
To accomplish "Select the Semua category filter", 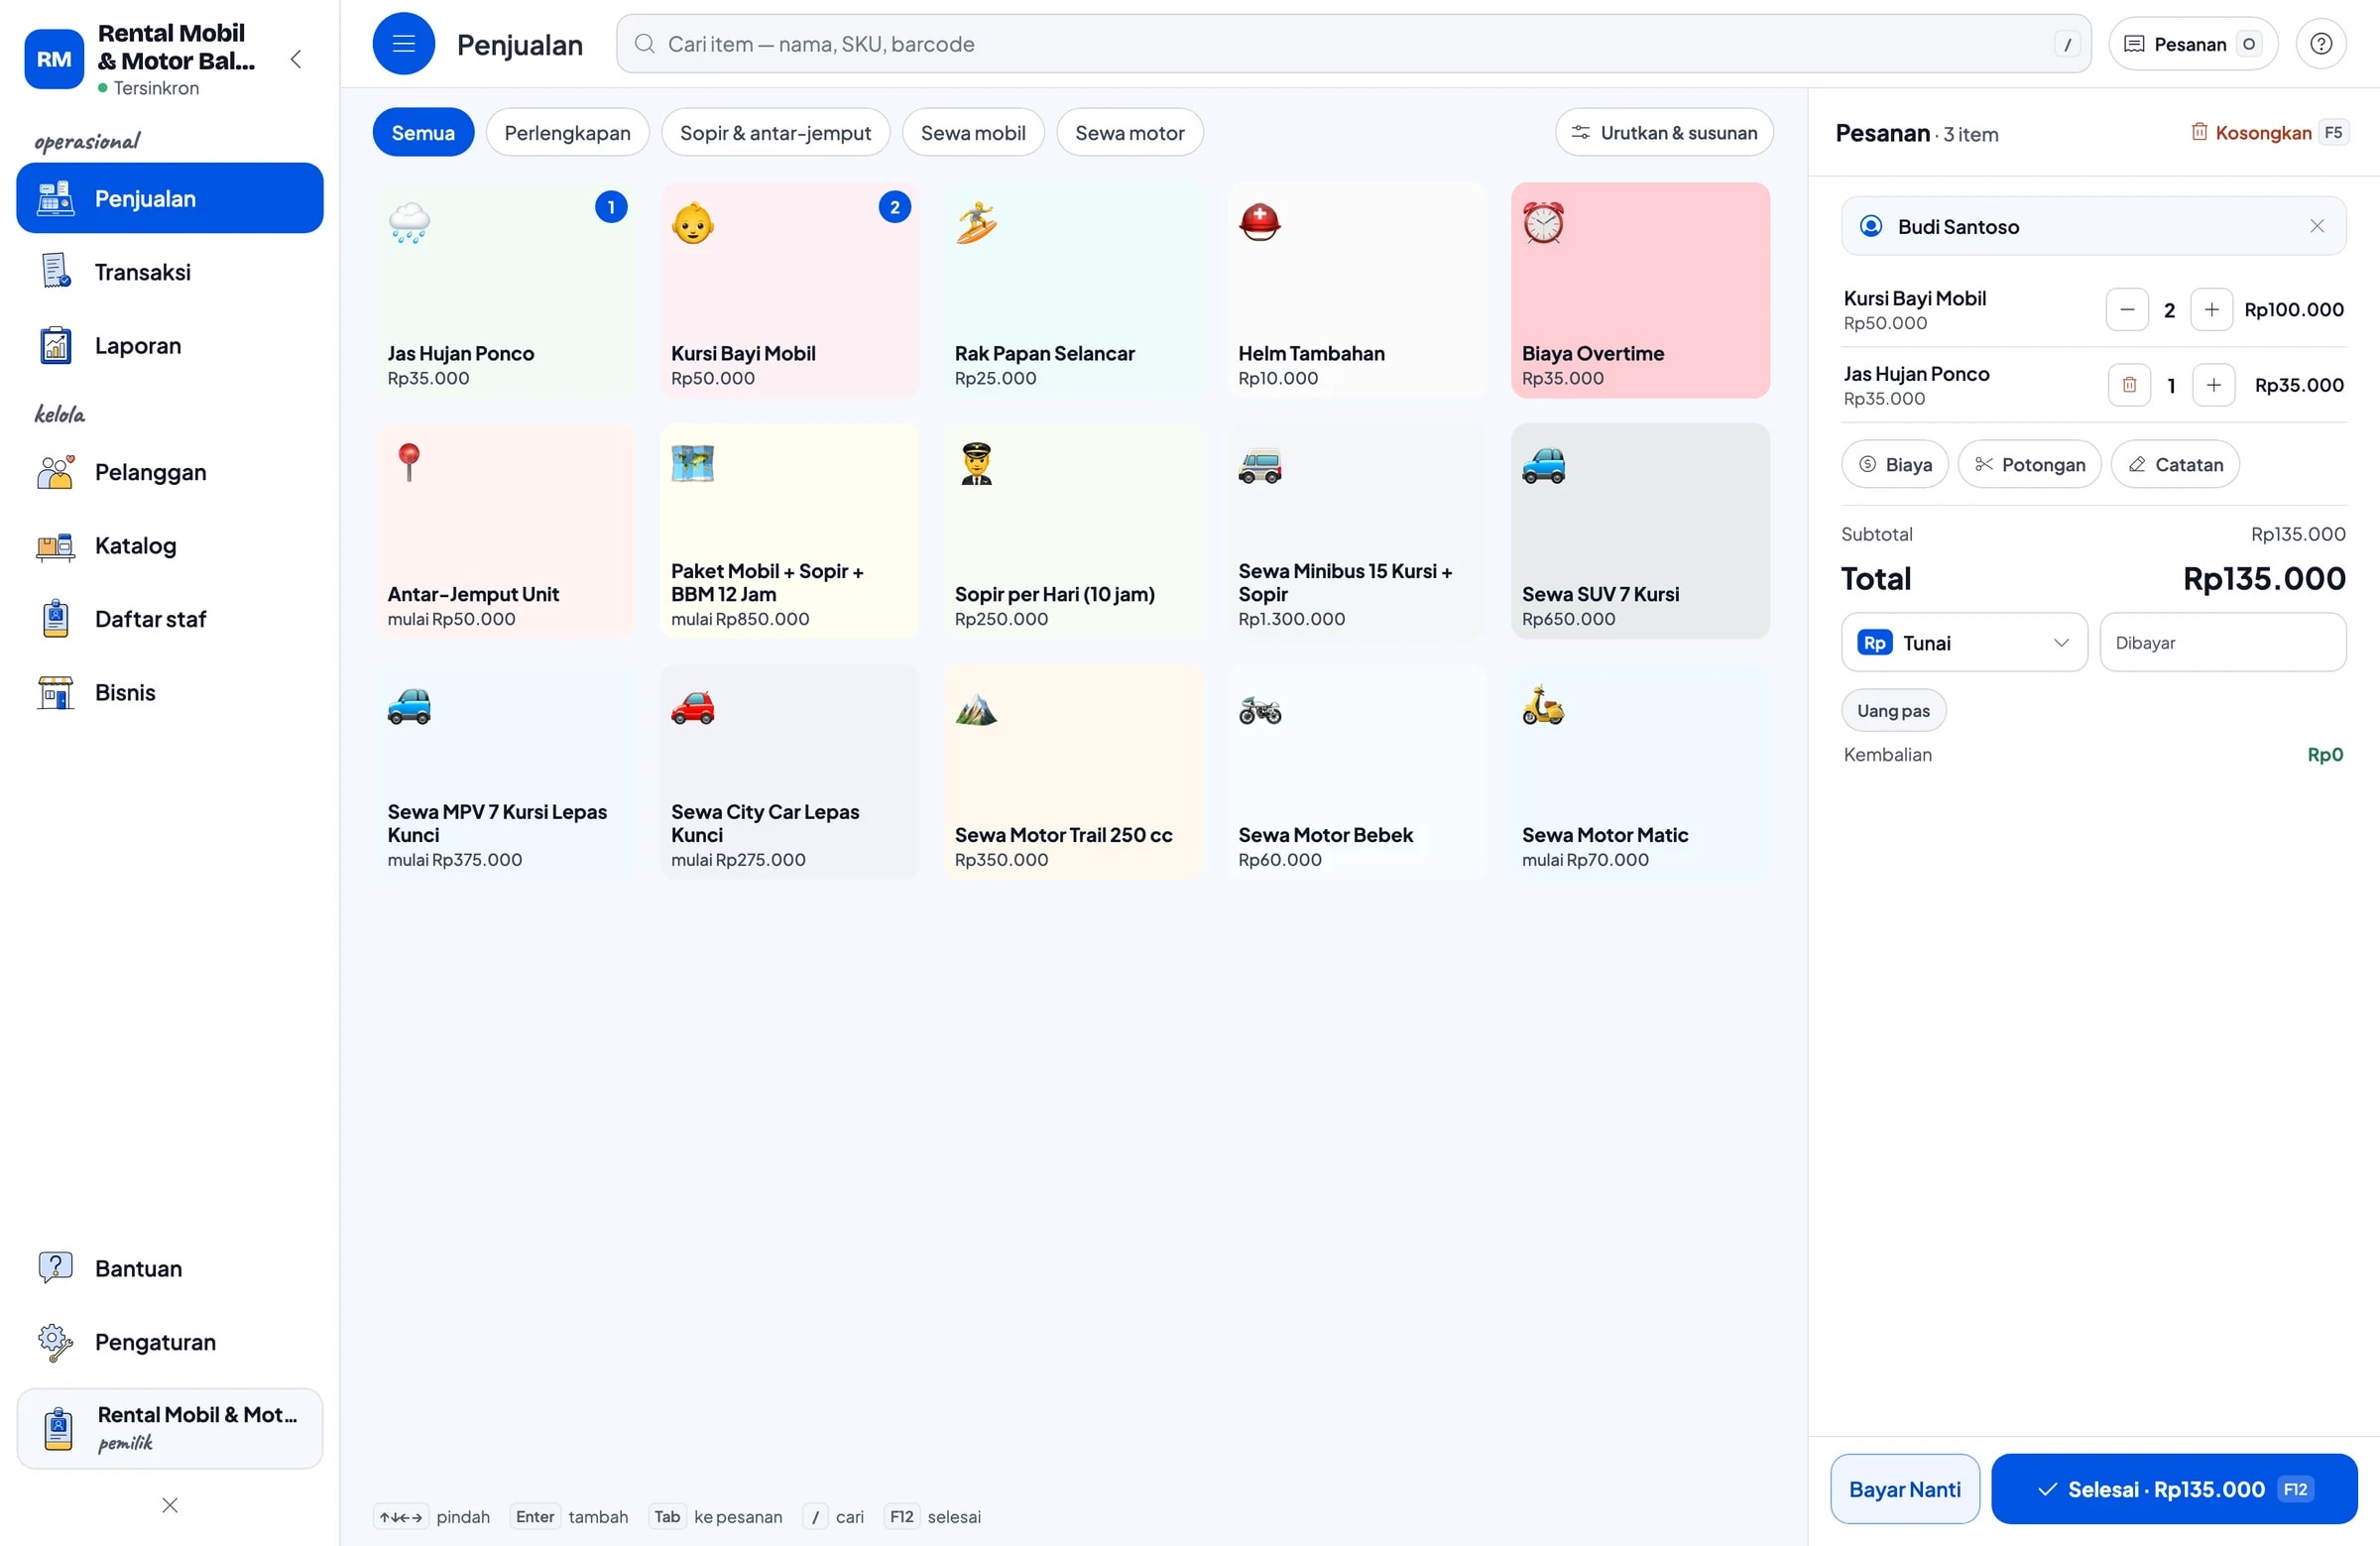I will click(x=423, y=133).
